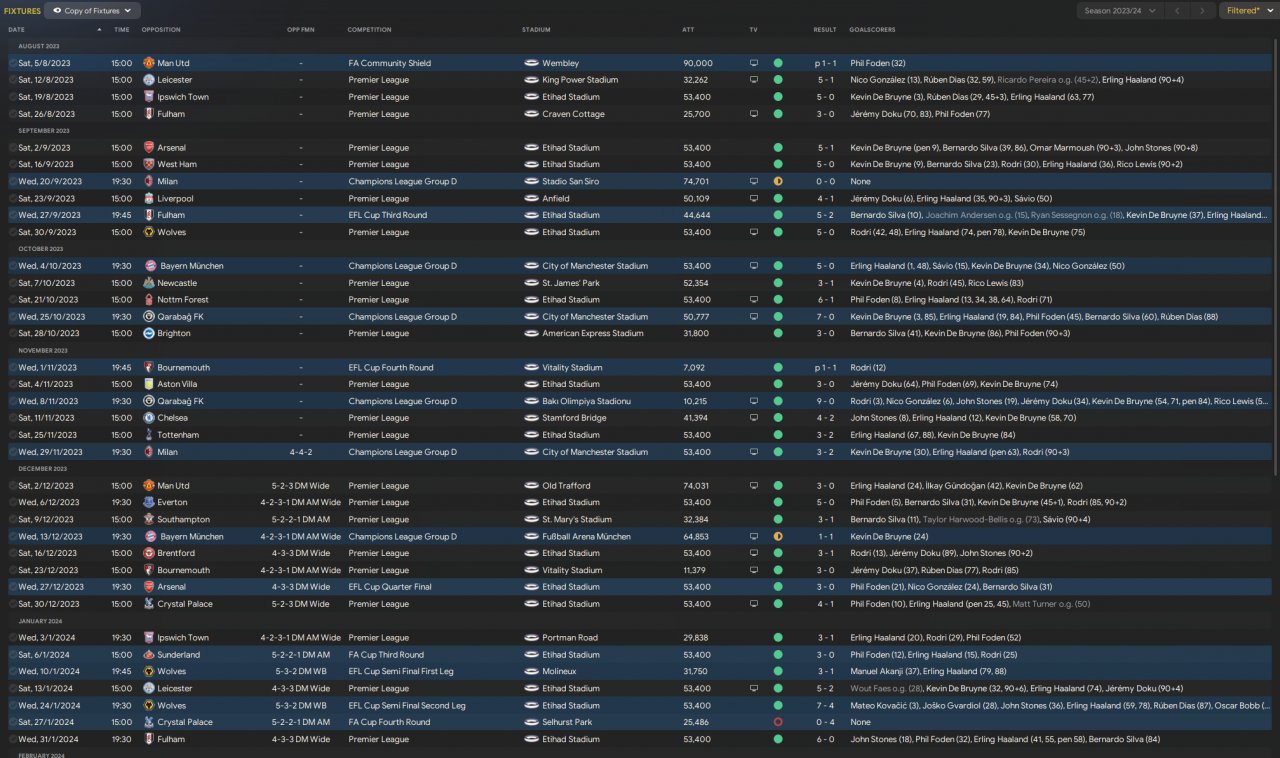Image resolution: width=1280 pixels, height=758 pixels.
Task: Open the 9 - 0 match result
Action: [825, 401]
